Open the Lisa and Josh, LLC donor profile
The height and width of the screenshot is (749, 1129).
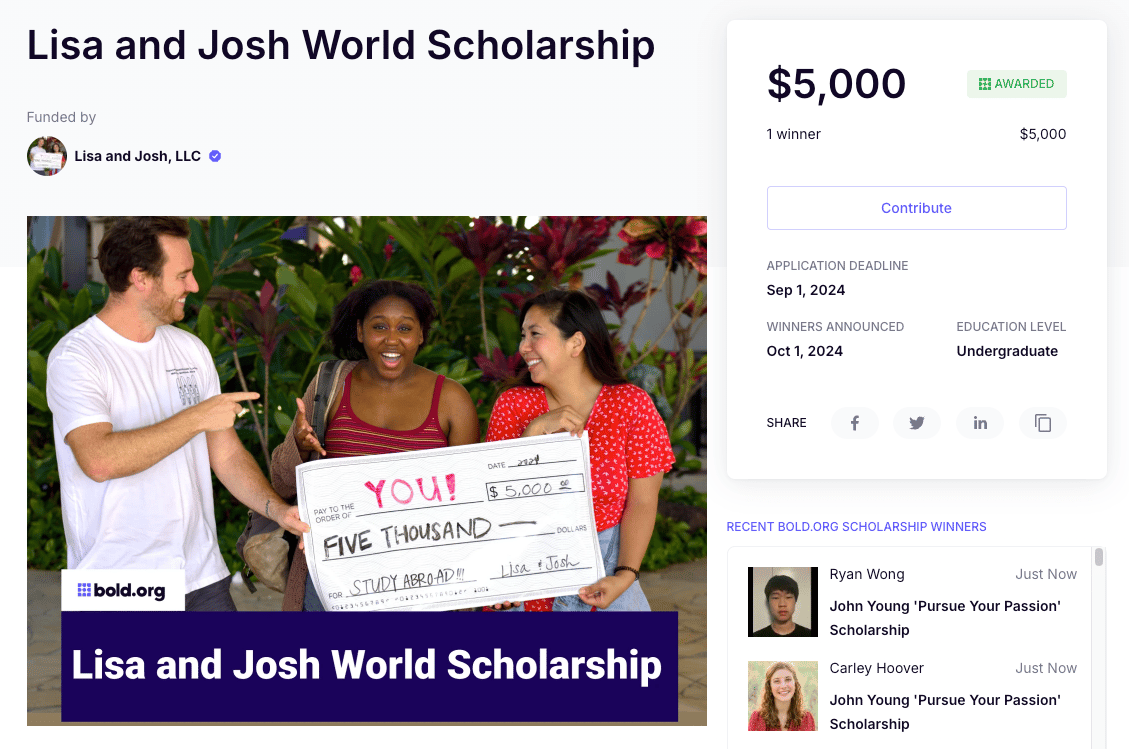[137, 156]
